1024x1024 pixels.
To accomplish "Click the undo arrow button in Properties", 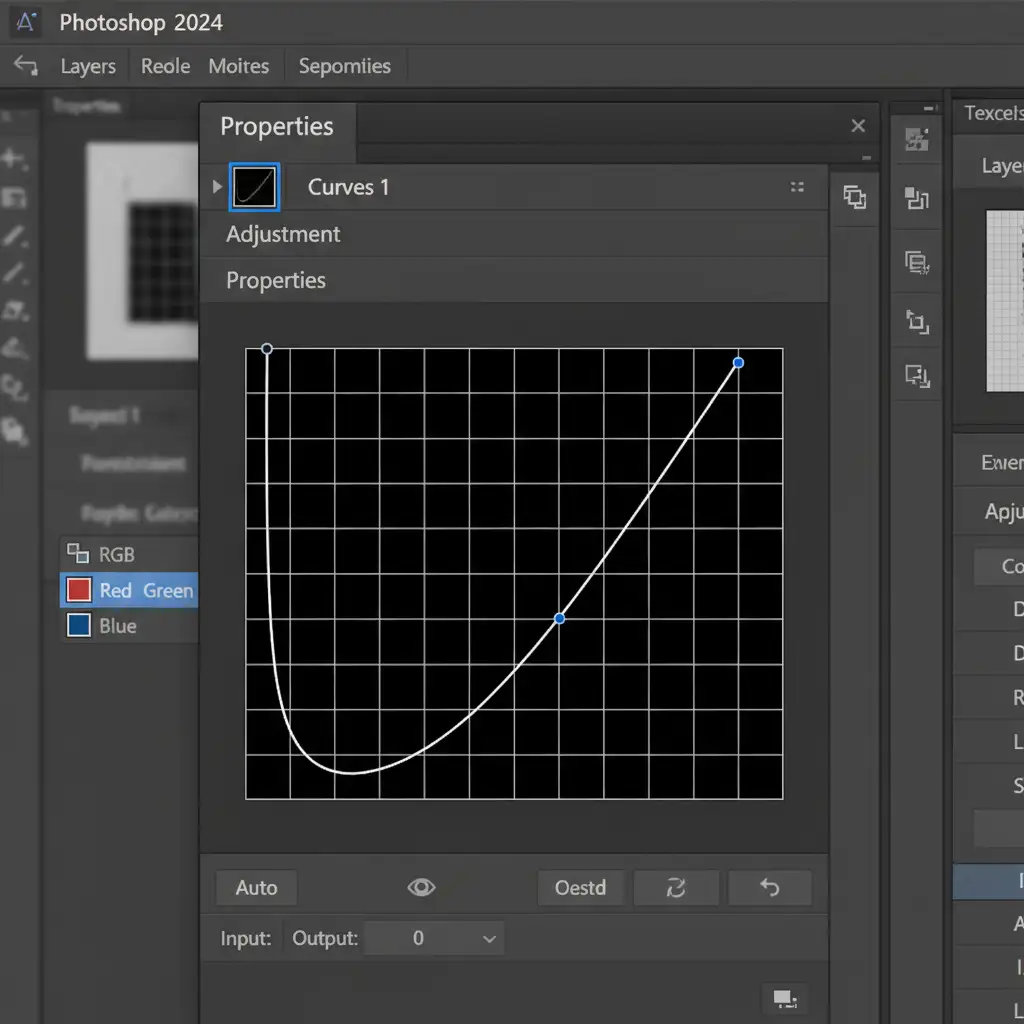I will (770, 887).
